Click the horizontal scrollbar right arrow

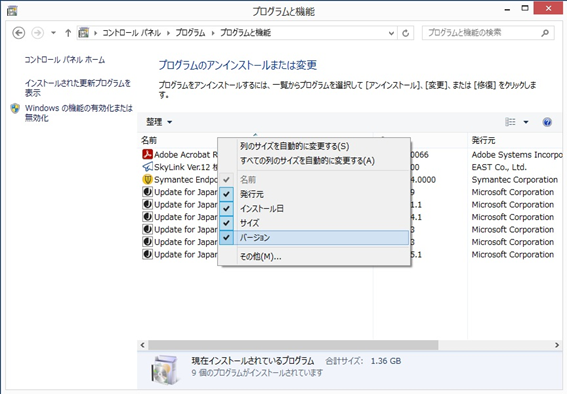(557, 345)
